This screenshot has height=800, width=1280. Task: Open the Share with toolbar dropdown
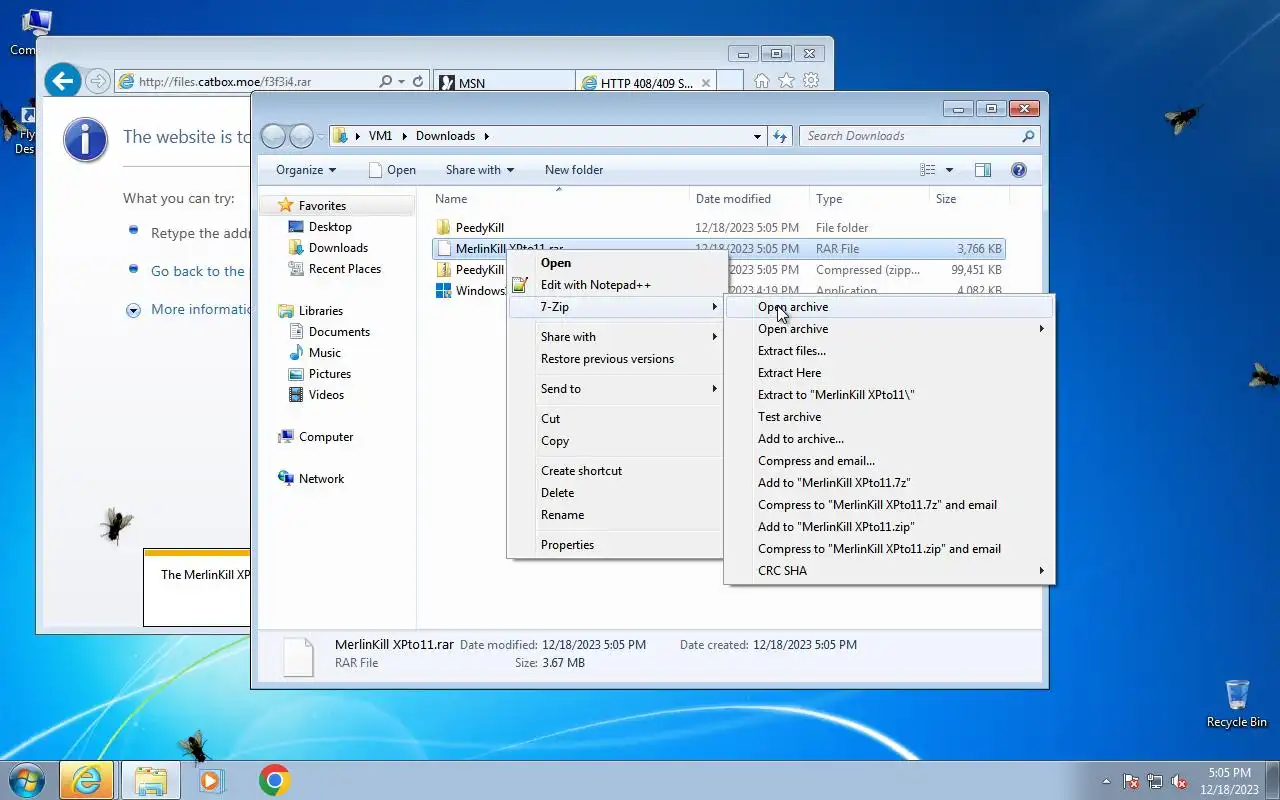click(479, 170)
